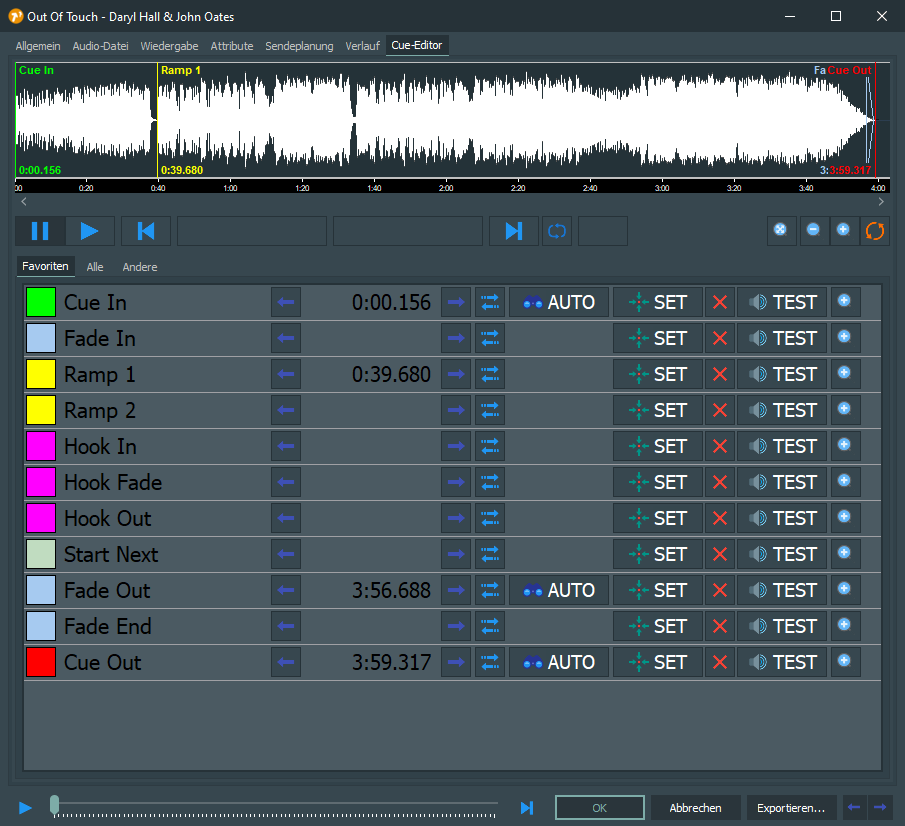The width and height of the screenshot is (905, 826).
Task: Click the skip-to-end icon beside the loop button
Action: tap(513, 231)
